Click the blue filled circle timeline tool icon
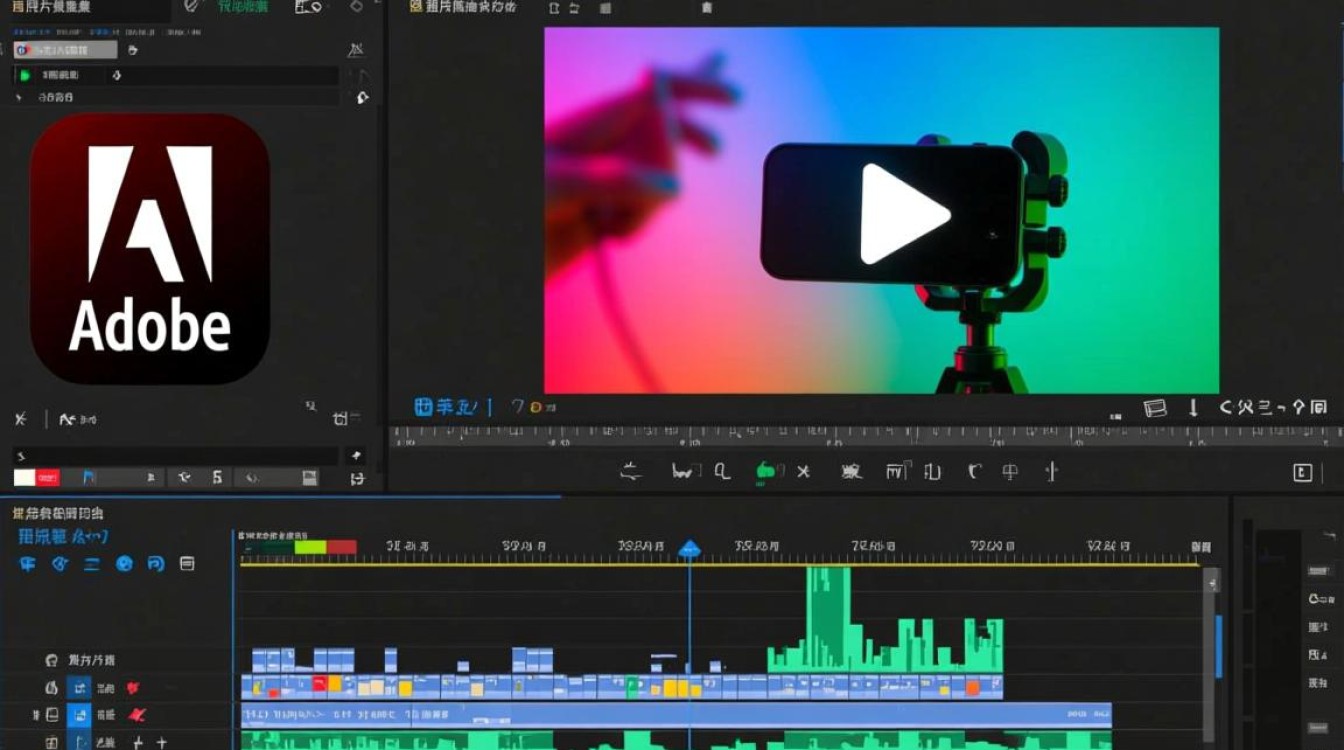 124,564
